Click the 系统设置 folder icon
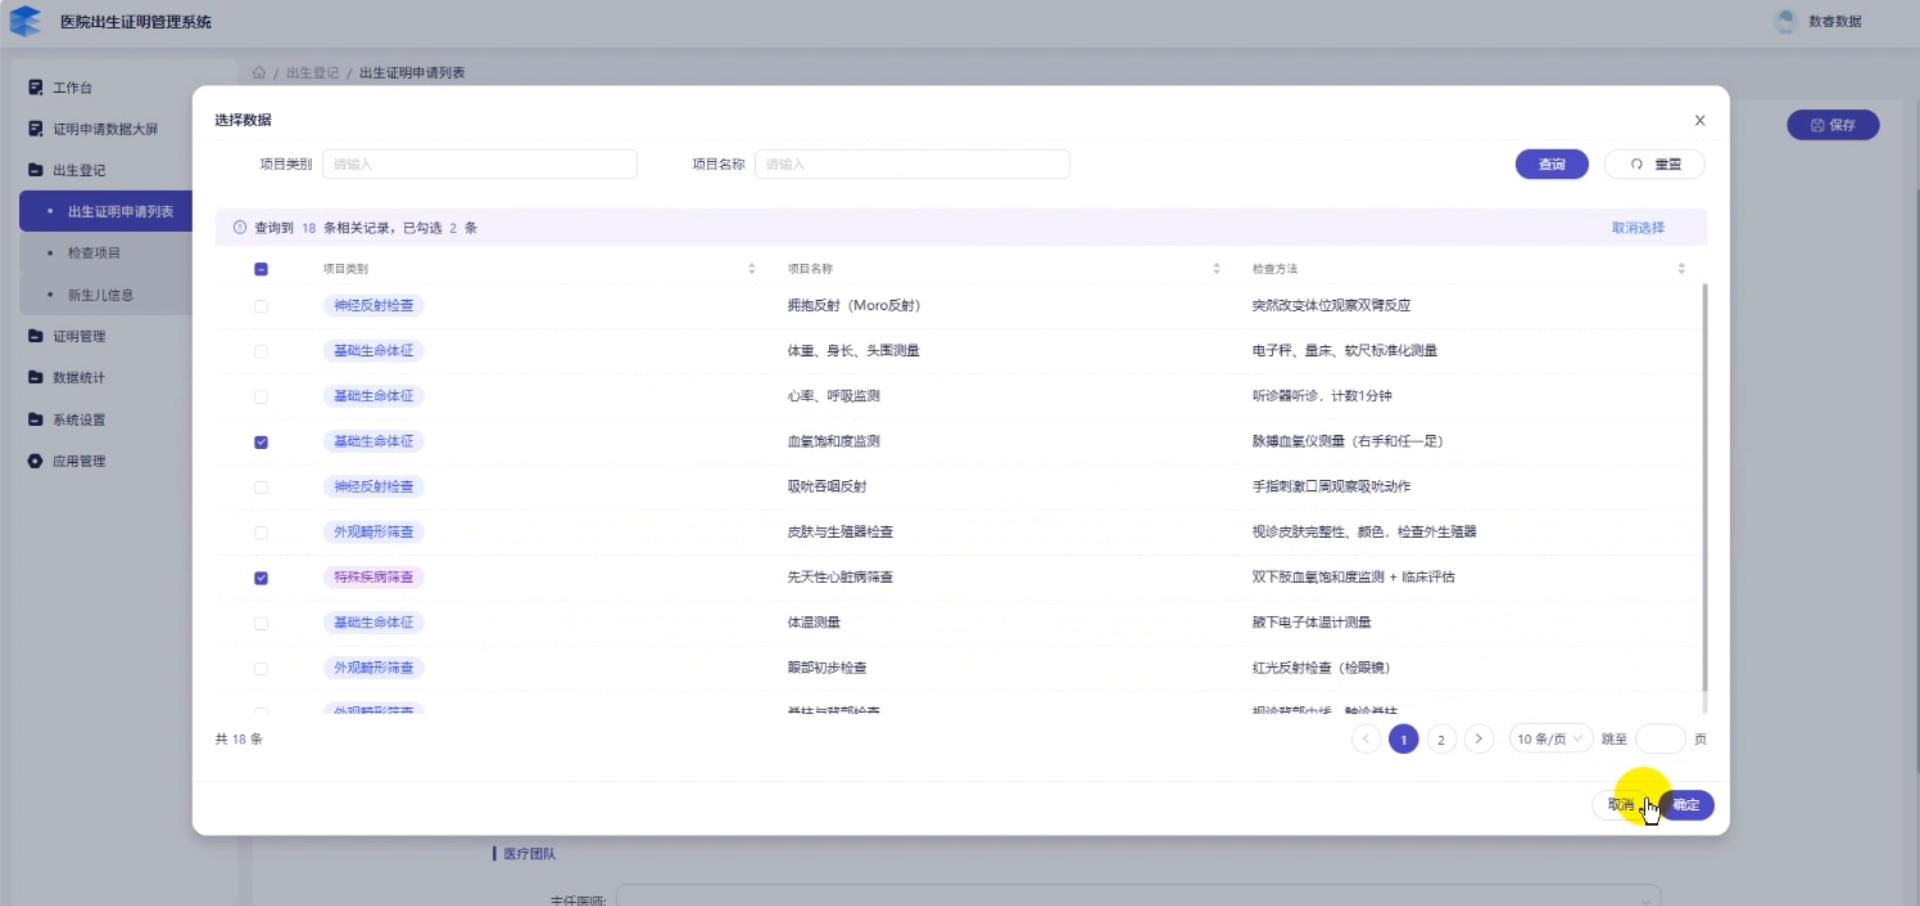Image resolution: width=1920 pixels, height=906 pixels. [x=36, y=419]
